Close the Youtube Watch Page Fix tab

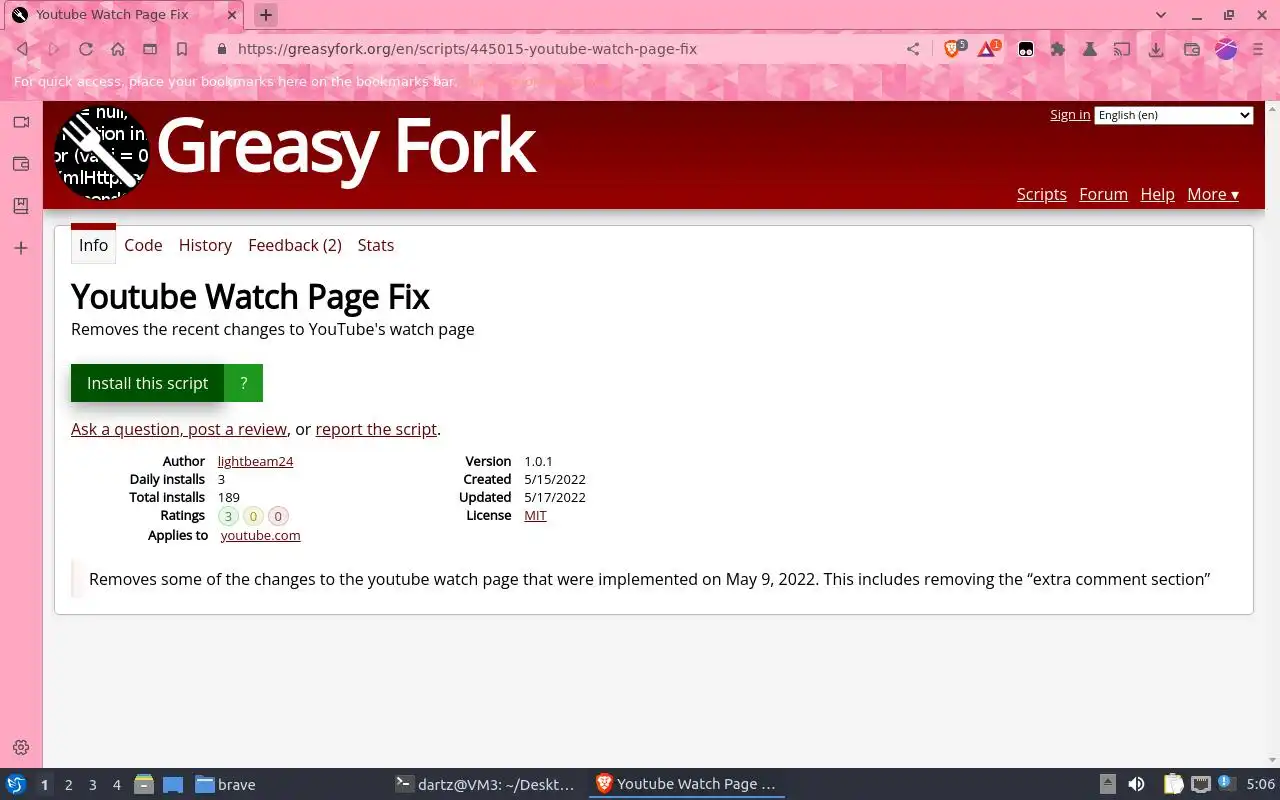[231, 15]
